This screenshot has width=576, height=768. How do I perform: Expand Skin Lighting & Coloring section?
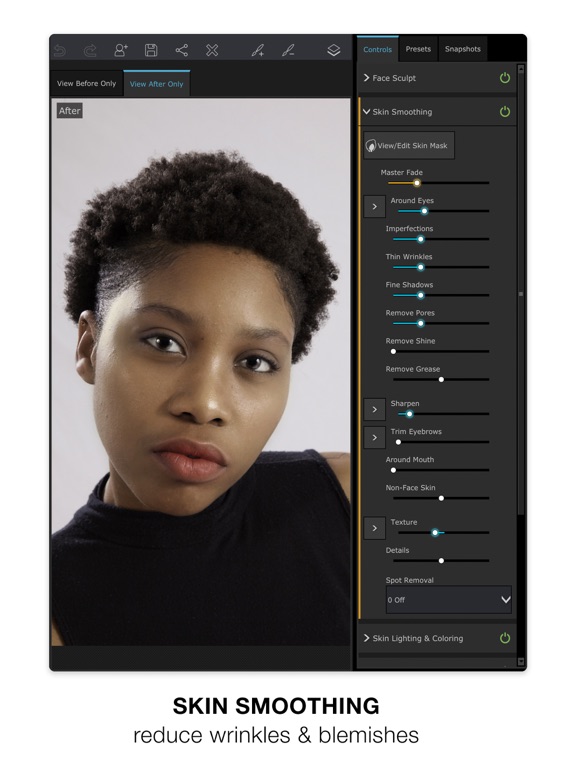pos(366,638)
